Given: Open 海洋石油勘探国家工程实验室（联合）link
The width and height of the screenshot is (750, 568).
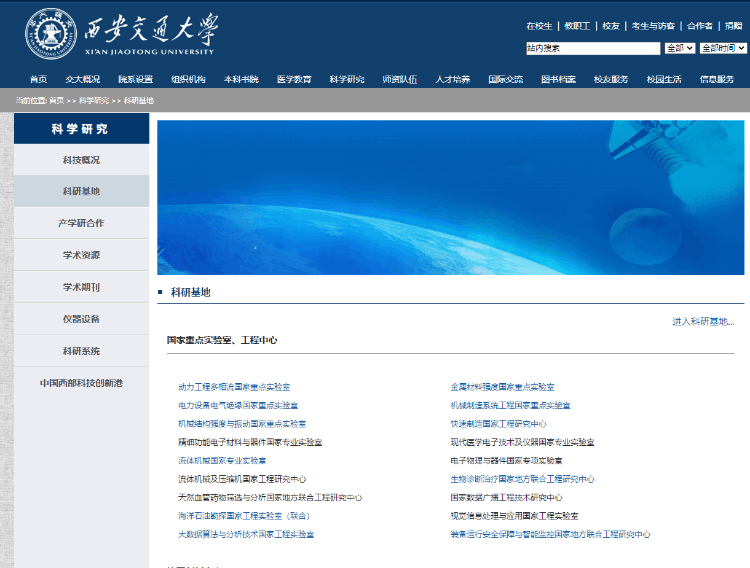Looking at the screenshot, I should pyautogui.click(x=244, y=516).
